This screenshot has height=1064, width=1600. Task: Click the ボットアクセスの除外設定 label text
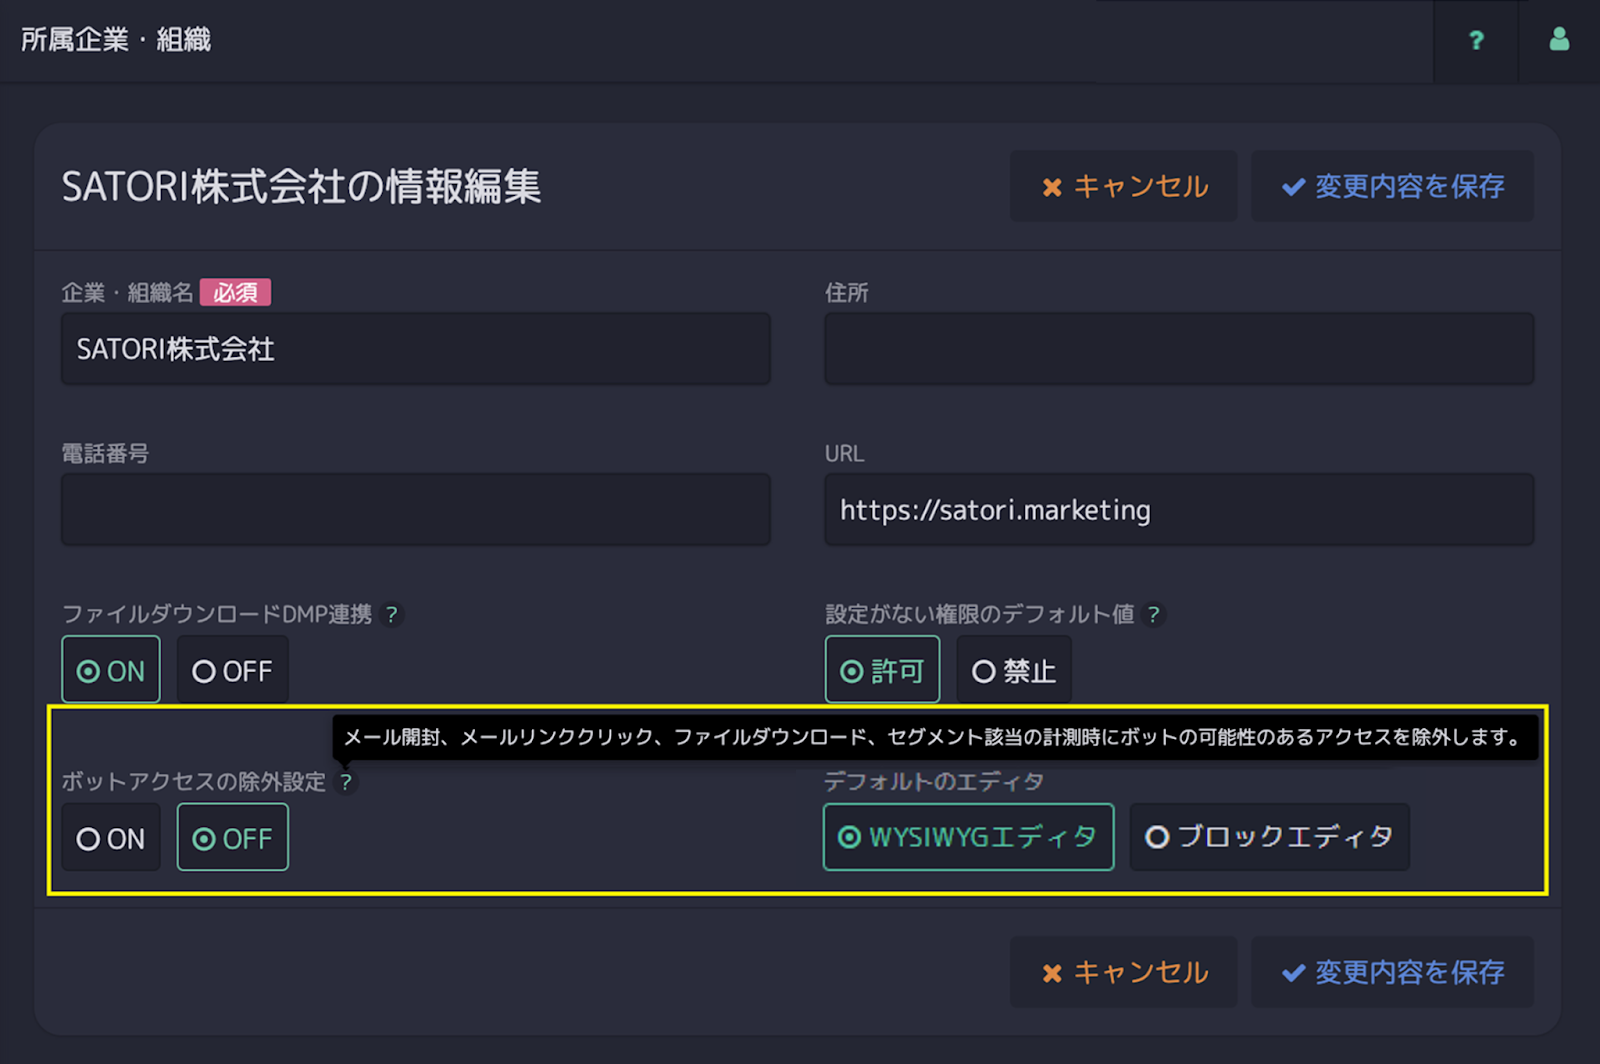coord(194,782)
